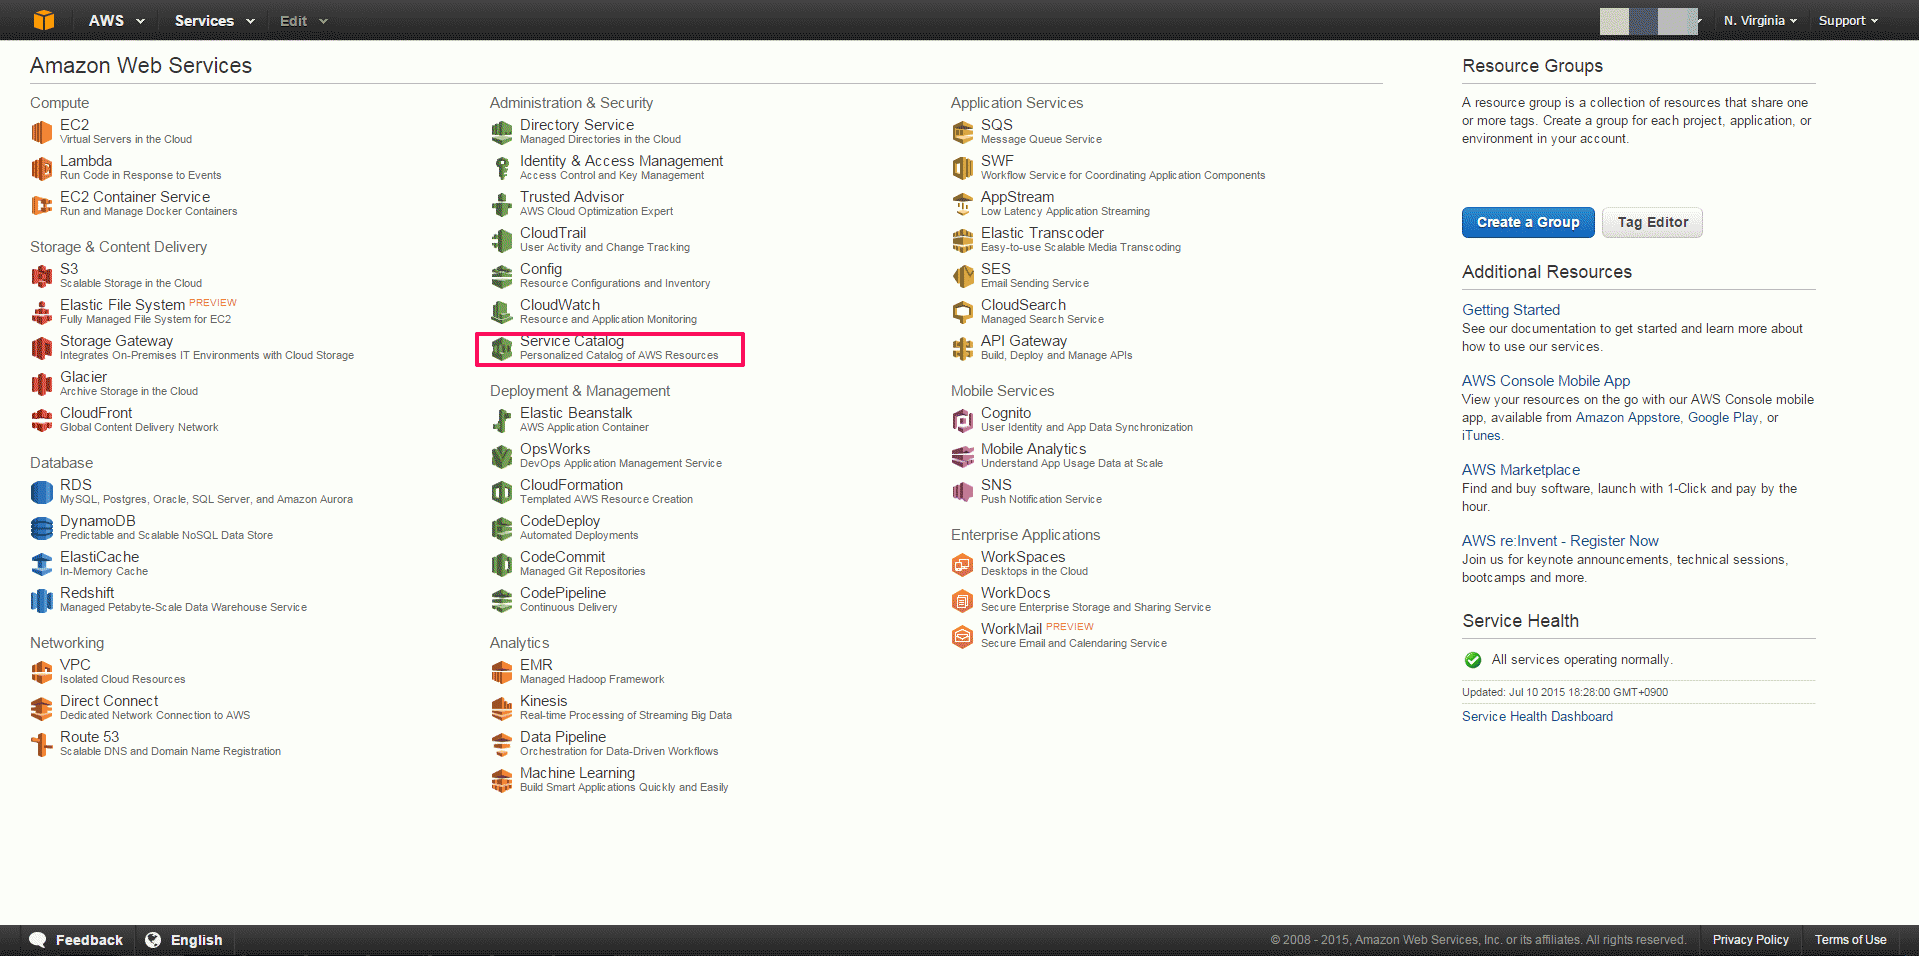Click the green service health checkmark
The image size is (1919, 956).
pyautogui.click(x=1473, y=660)
